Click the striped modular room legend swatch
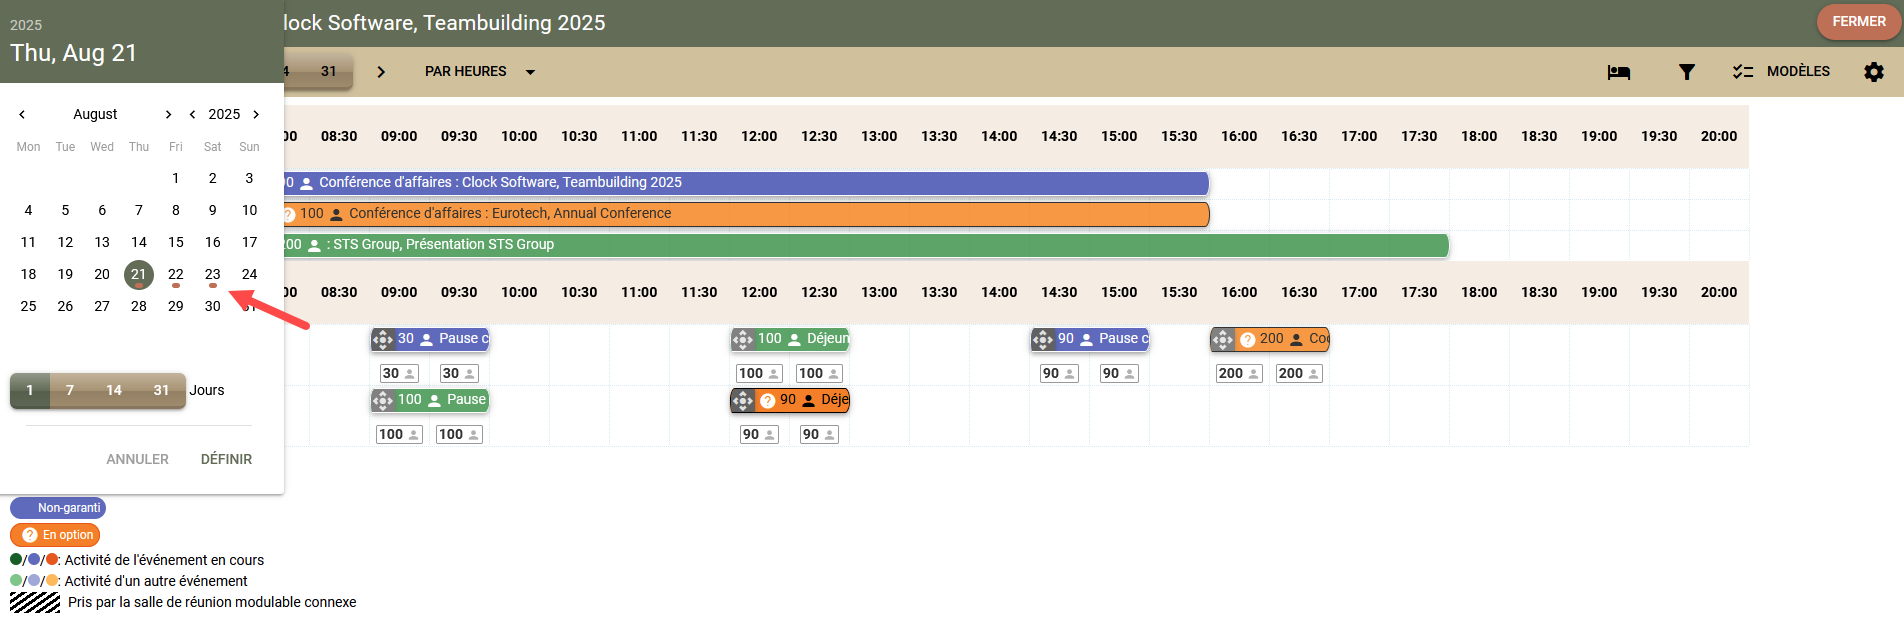The image size is (1904, 619). point(35,602)
